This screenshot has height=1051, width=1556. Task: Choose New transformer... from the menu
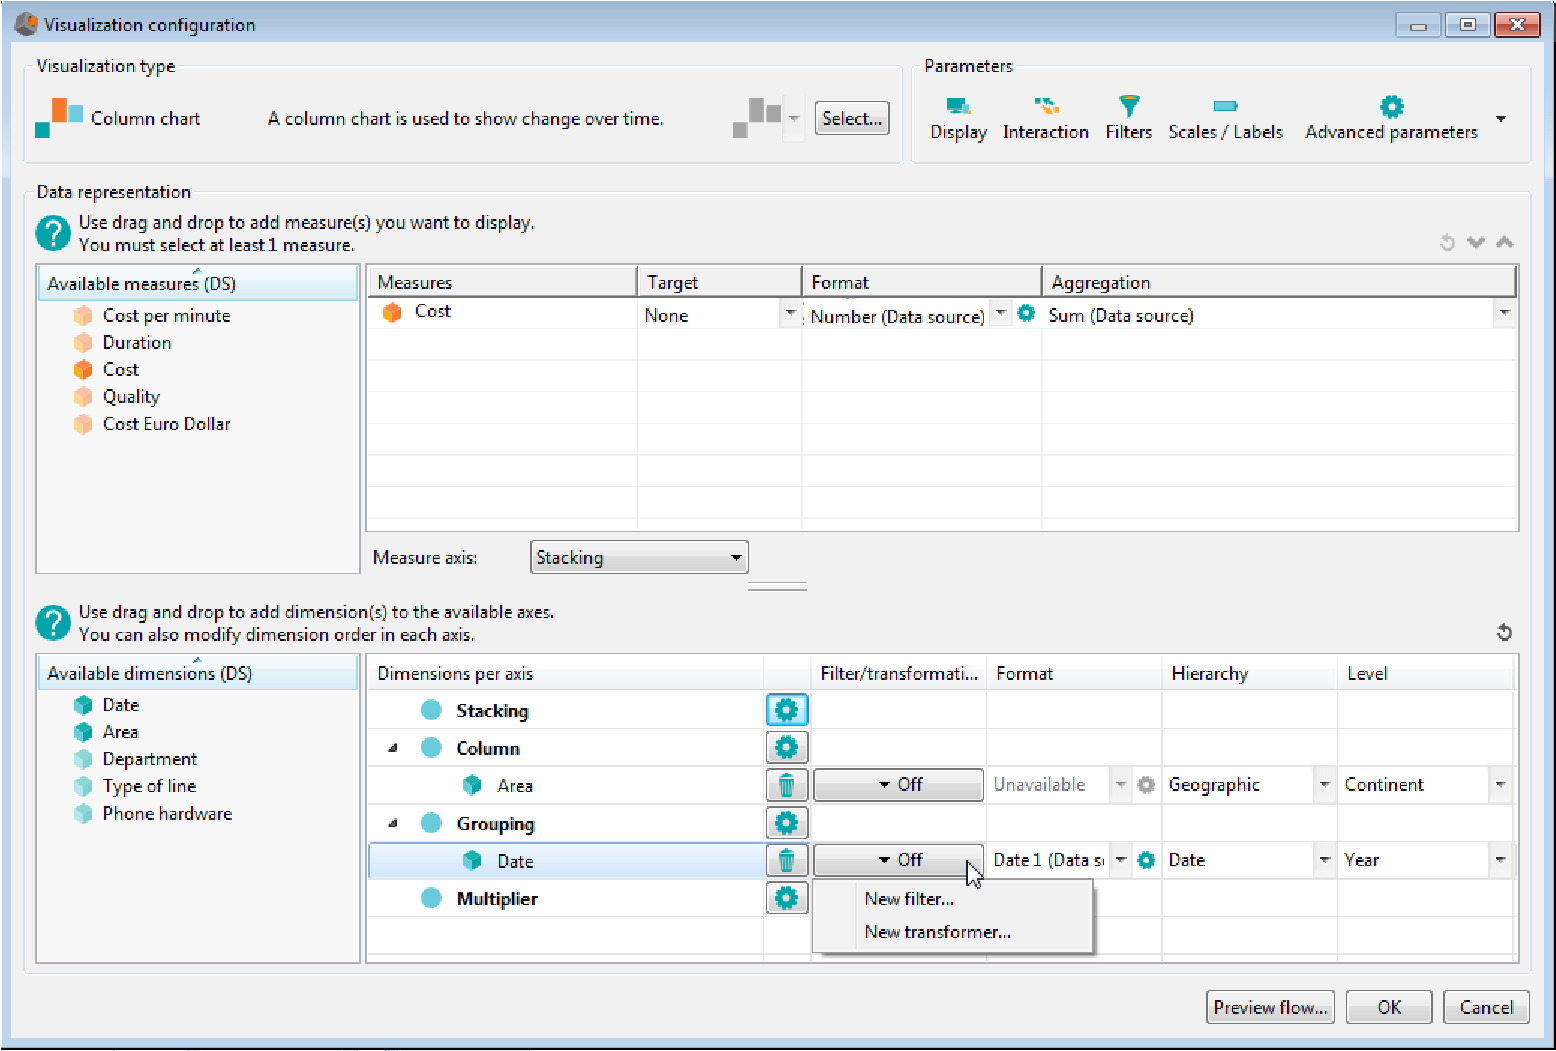(x=938, y=932)
